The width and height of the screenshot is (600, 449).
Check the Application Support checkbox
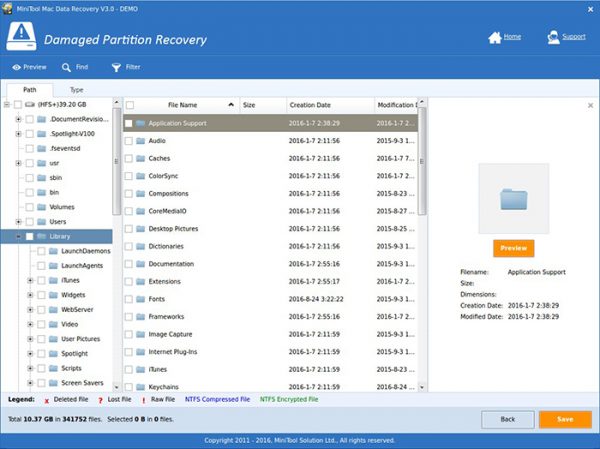point(129,123)
